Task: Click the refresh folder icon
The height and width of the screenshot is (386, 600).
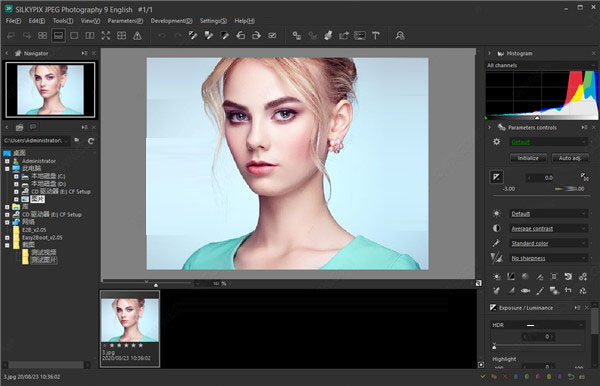Action: coord(91,141)
